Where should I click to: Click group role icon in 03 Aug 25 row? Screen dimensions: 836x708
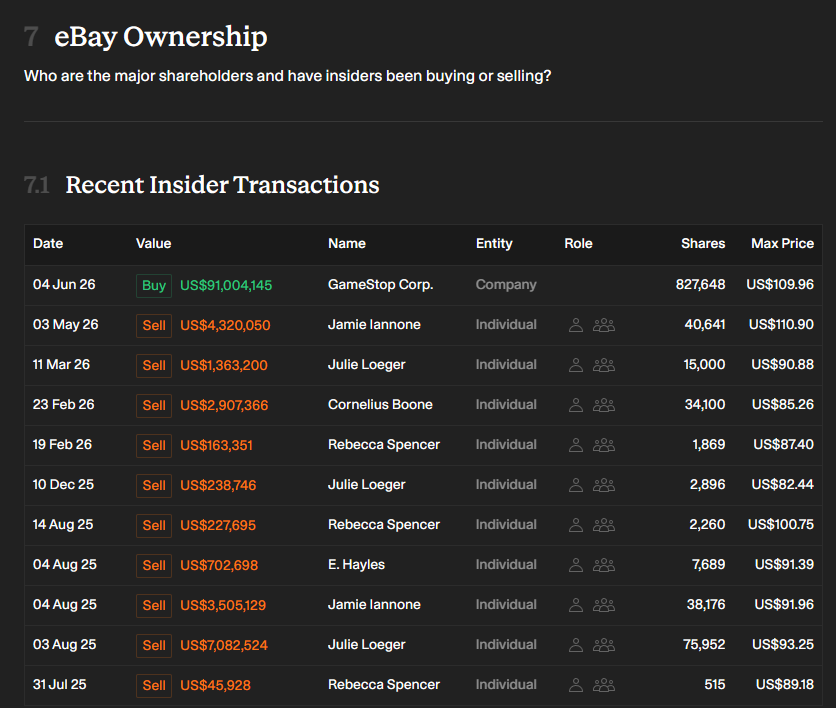604,645
